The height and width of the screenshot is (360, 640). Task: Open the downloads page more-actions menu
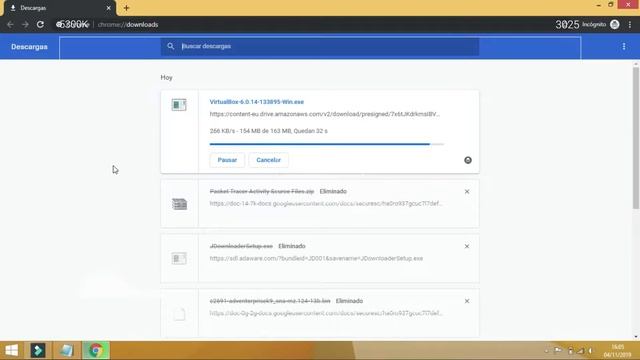click(x=624, y=47)
